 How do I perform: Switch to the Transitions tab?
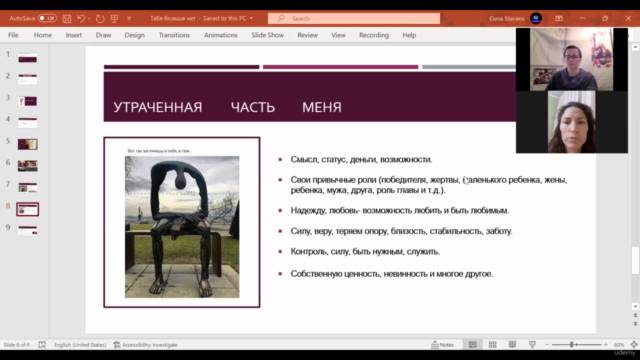point(174,35)
